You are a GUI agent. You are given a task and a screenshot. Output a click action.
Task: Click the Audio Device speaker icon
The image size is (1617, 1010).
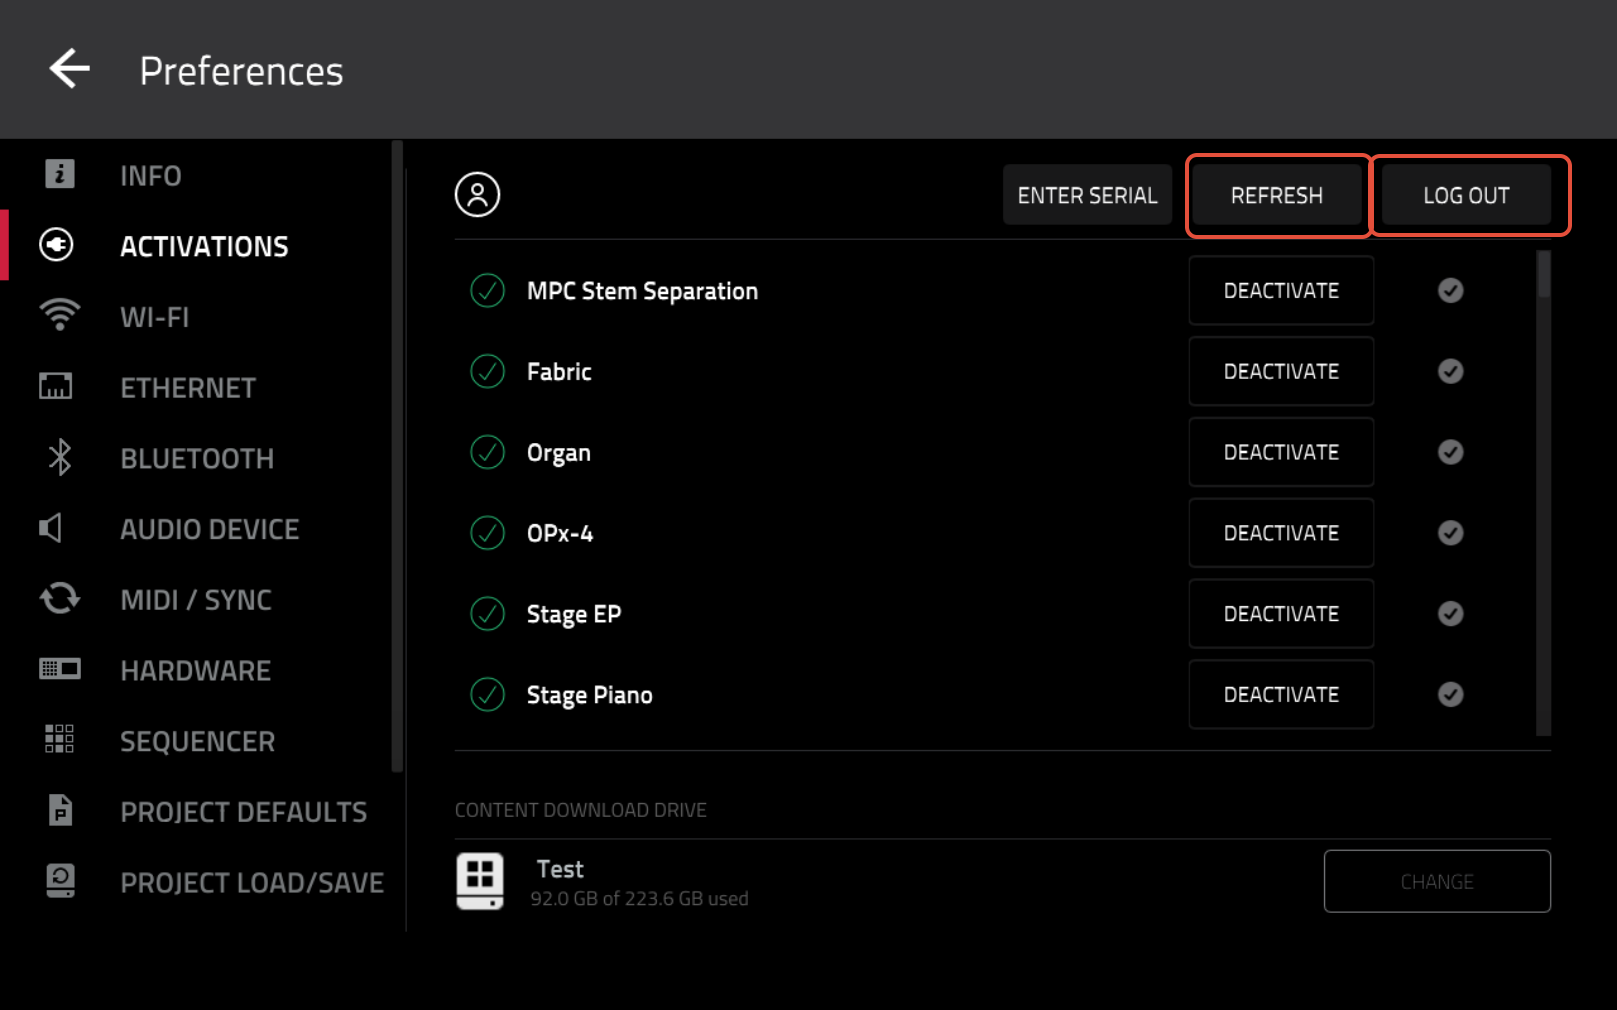pos(51,528)
